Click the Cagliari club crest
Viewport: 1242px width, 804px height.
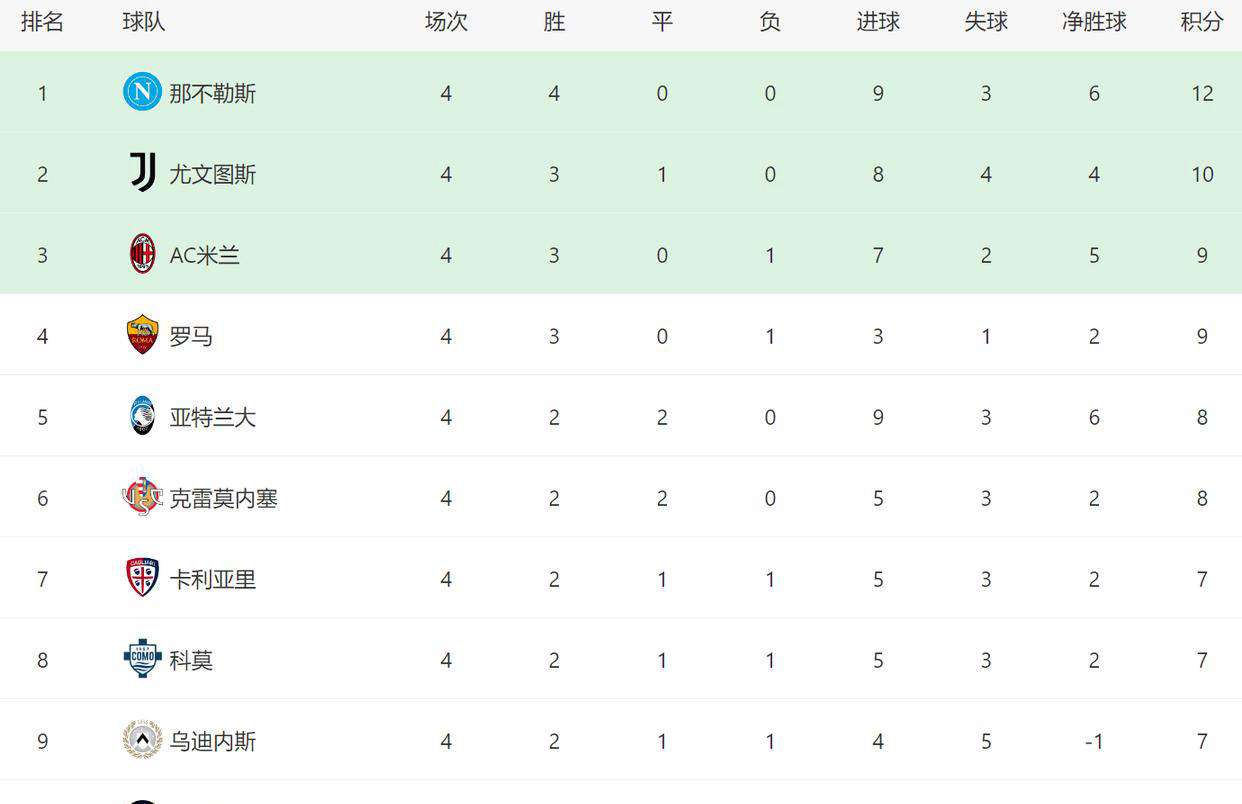coord(141,578)
